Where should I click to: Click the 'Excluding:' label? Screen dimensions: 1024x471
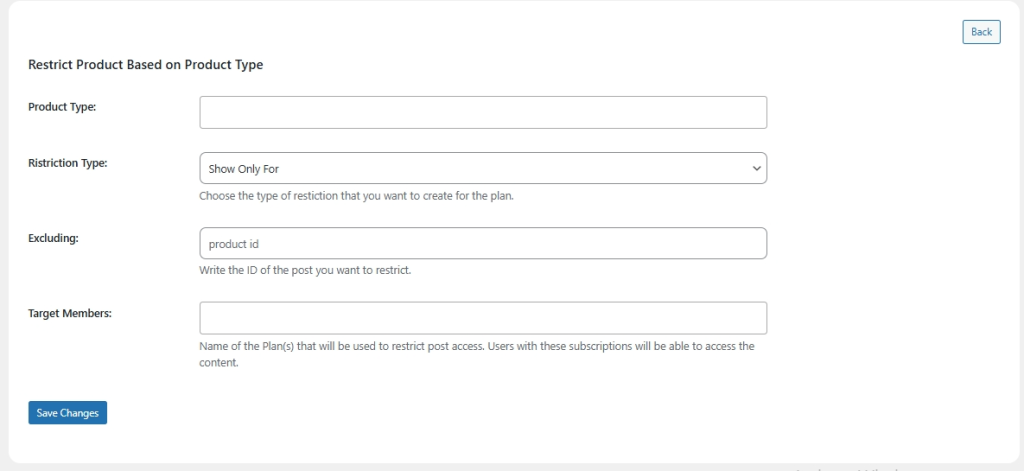click(53, 238)
